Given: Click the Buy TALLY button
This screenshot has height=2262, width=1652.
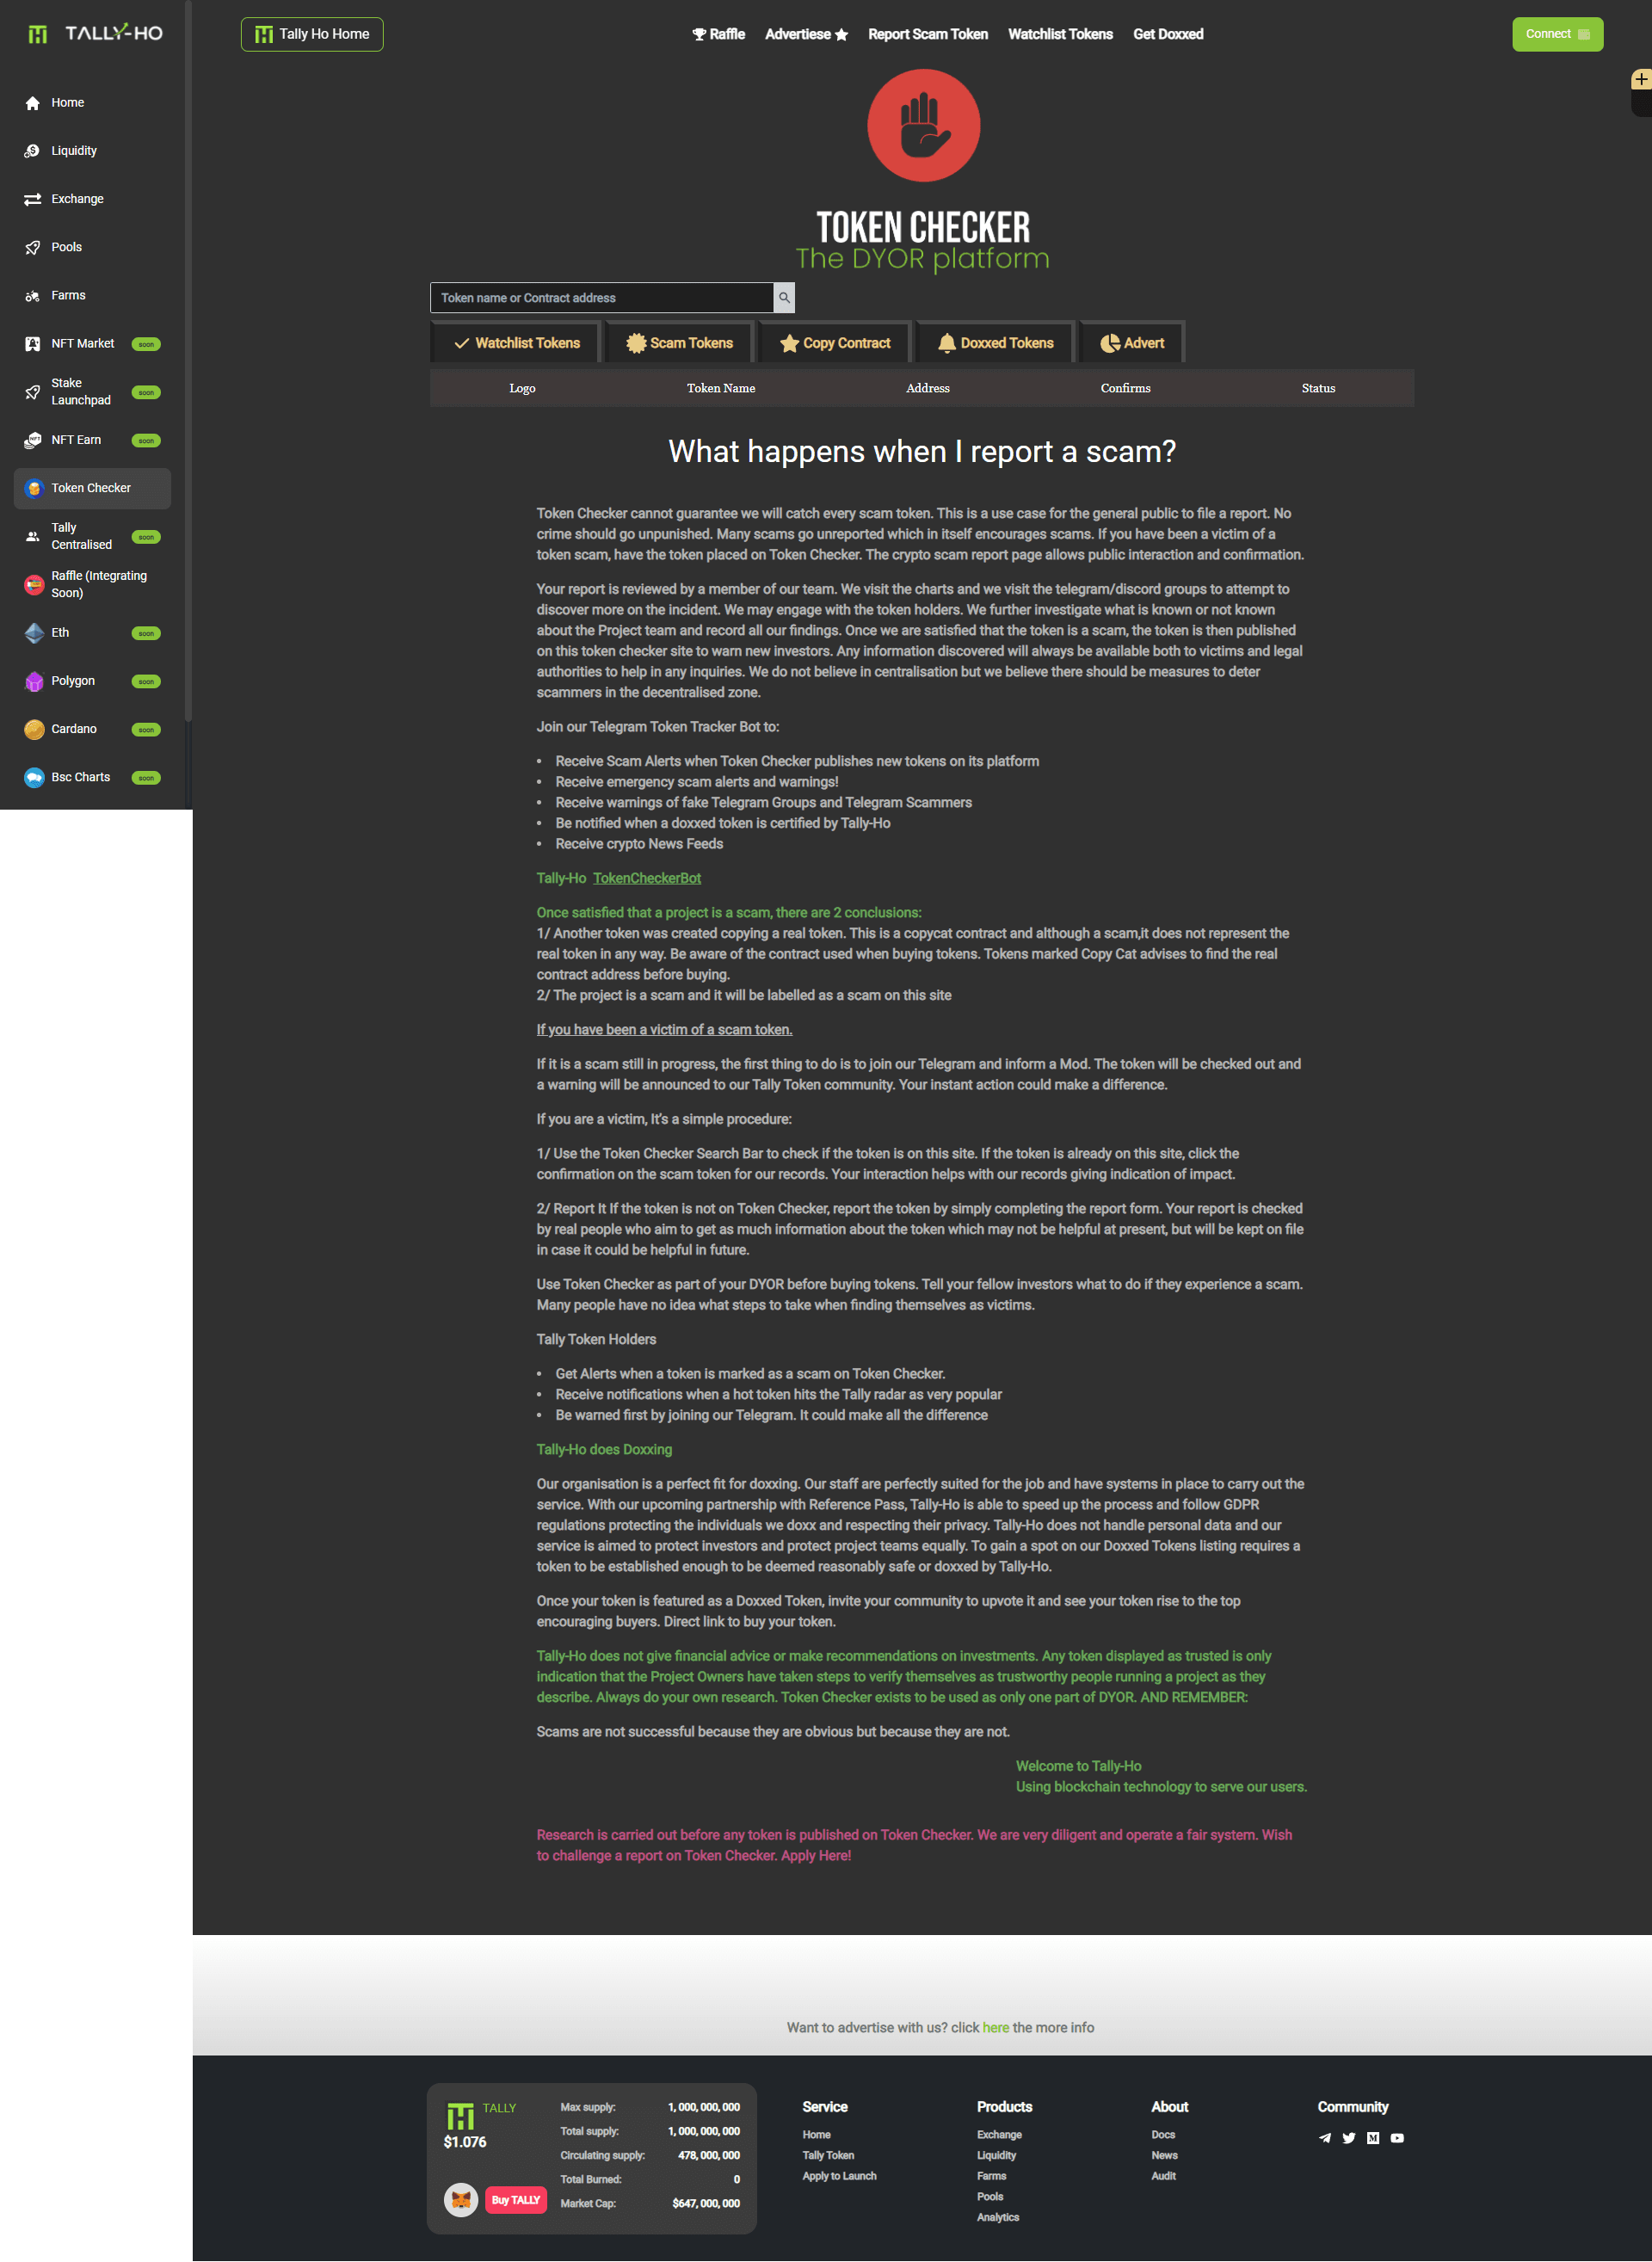Looking at the screenshot, I should coord(516,2200).
